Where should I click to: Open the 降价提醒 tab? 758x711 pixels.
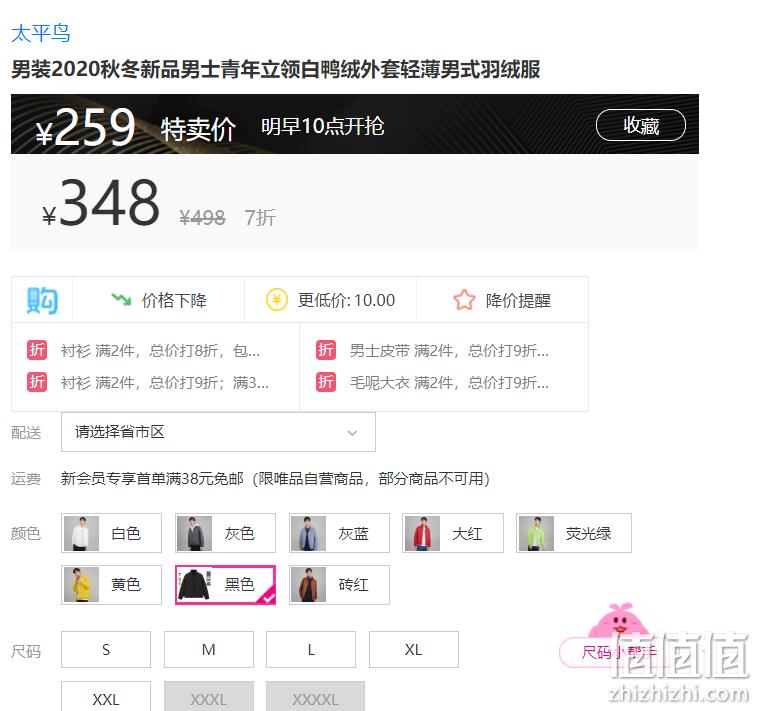502,300
